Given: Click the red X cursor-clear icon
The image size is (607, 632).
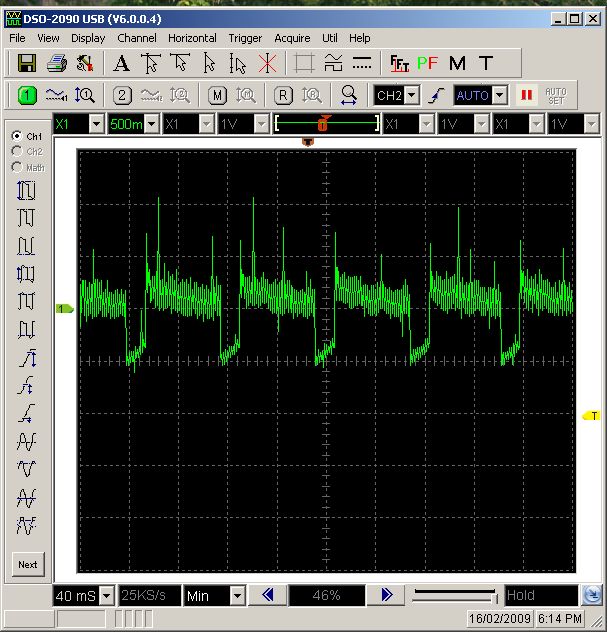Looking at the screenshot, I should [x=267, y=63].
